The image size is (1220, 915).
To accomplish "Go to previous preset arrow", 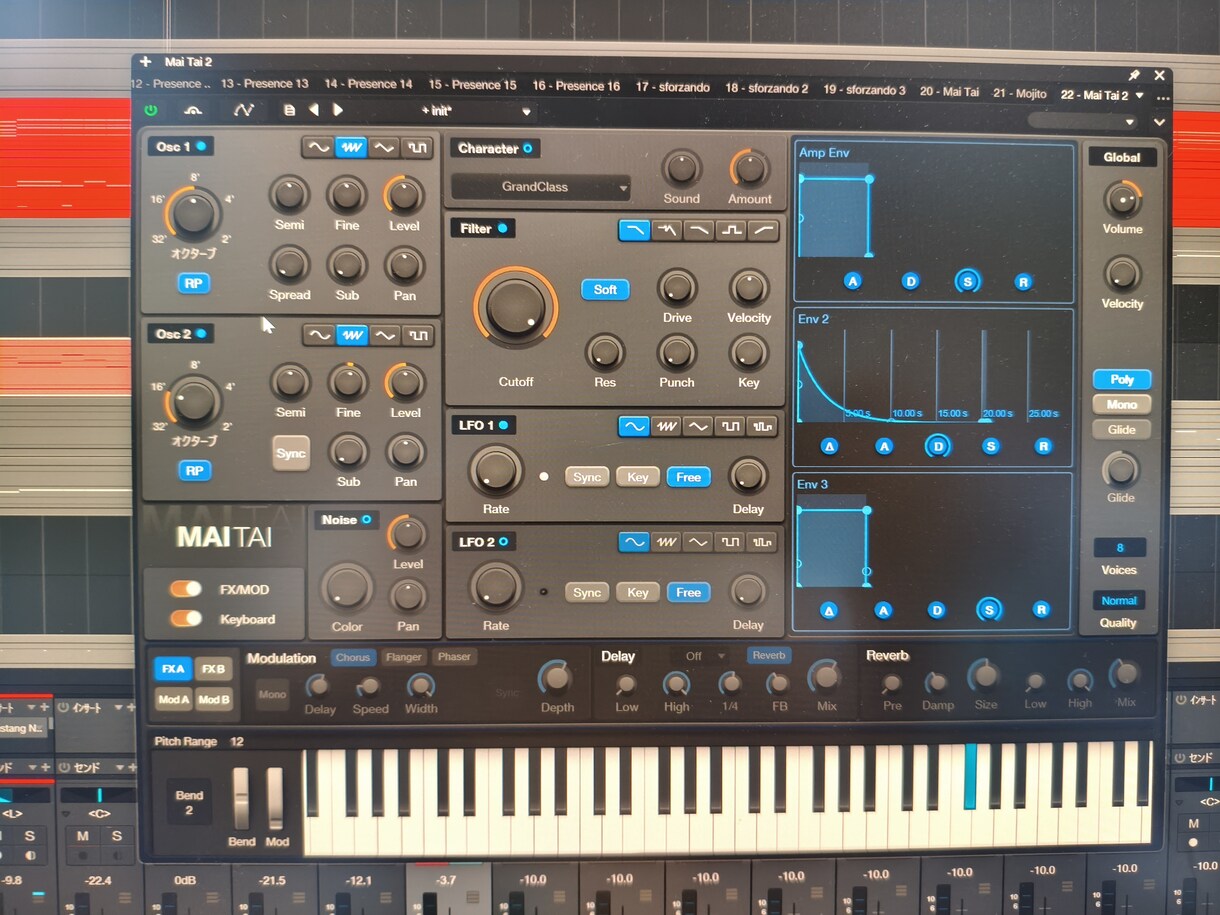I will 313,110.
